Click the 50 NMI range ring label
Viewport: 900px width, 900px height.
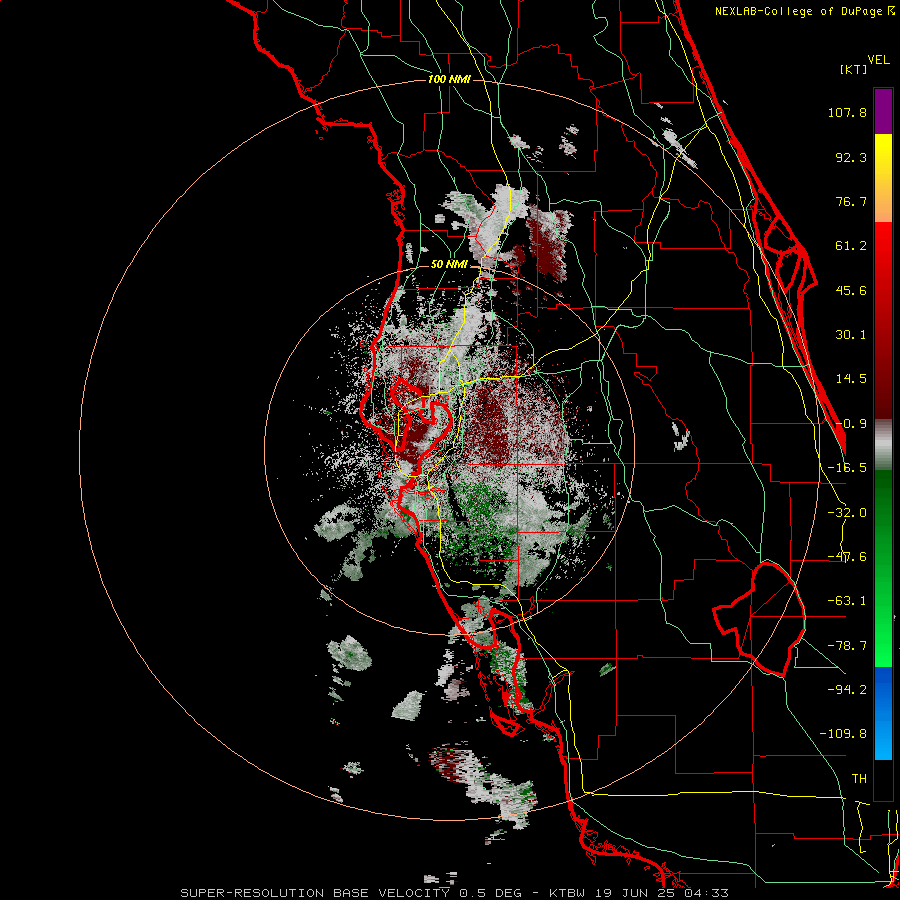[449, 264]
